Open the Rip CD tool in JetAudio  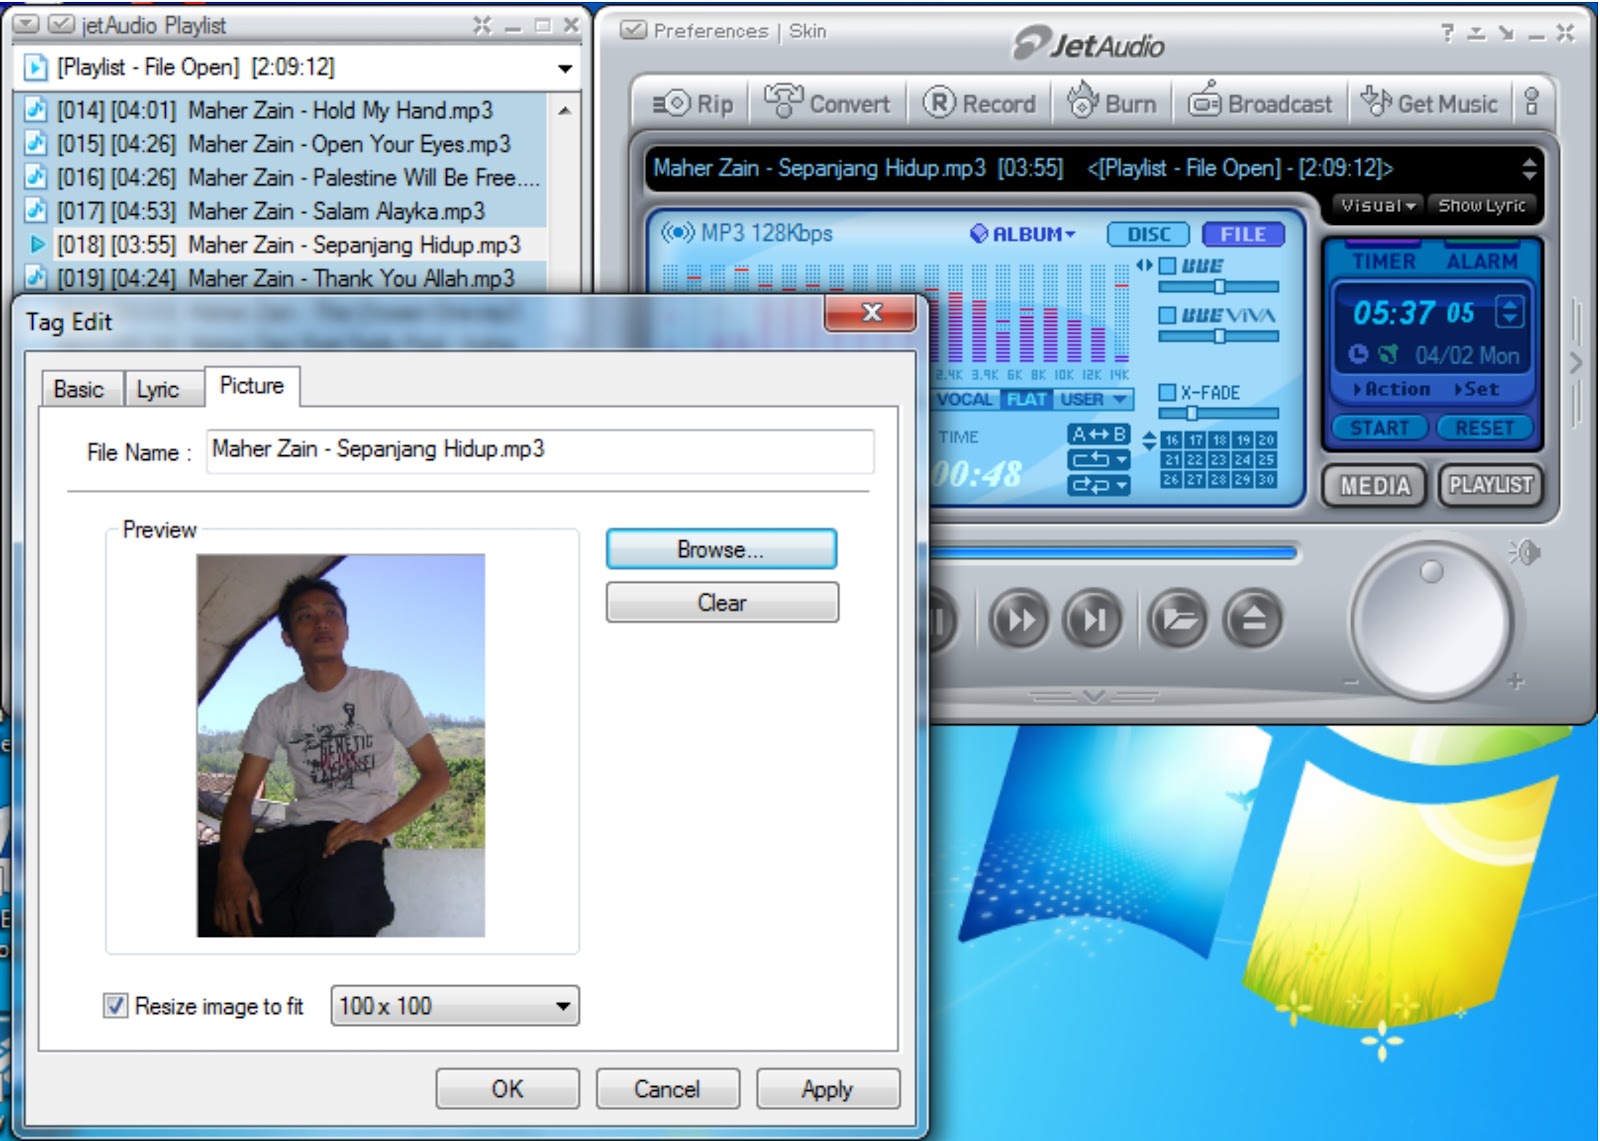click(692, 103)
